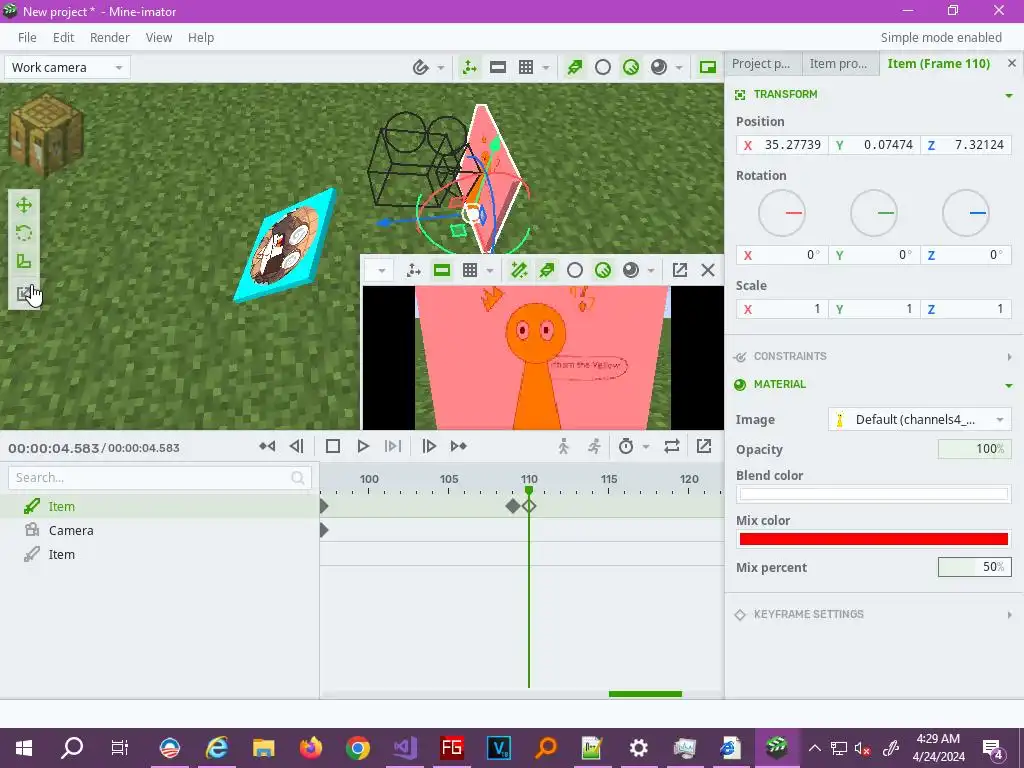Click the blue Z rotation dial

(965, 213)
